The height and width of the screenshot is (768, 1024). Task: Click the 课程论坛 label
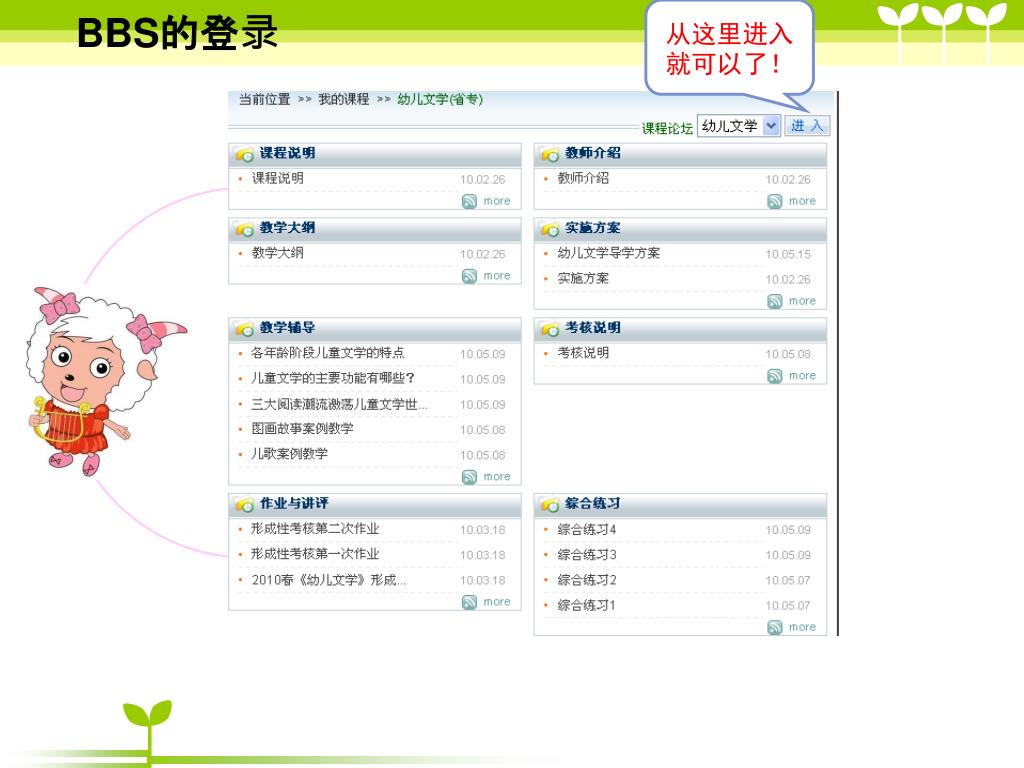(667, 128)
